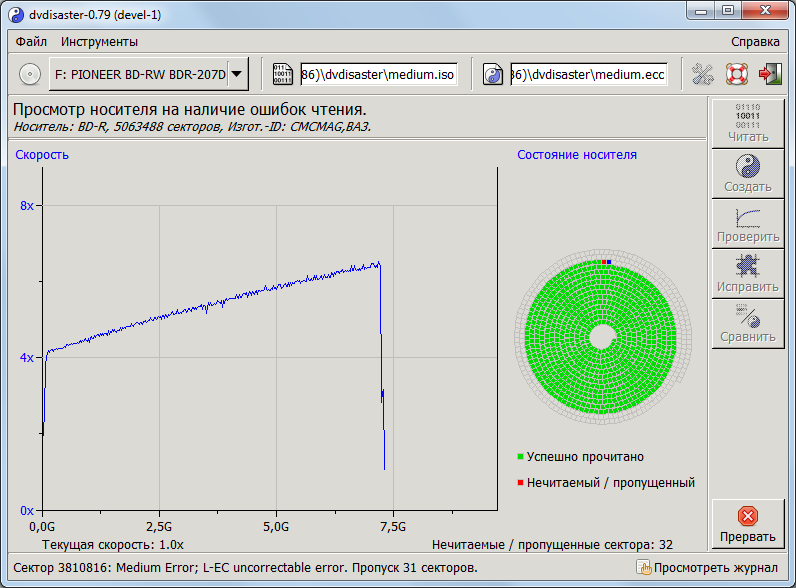
Task: Open the image file chooser icon
Action: coord(283,74)
